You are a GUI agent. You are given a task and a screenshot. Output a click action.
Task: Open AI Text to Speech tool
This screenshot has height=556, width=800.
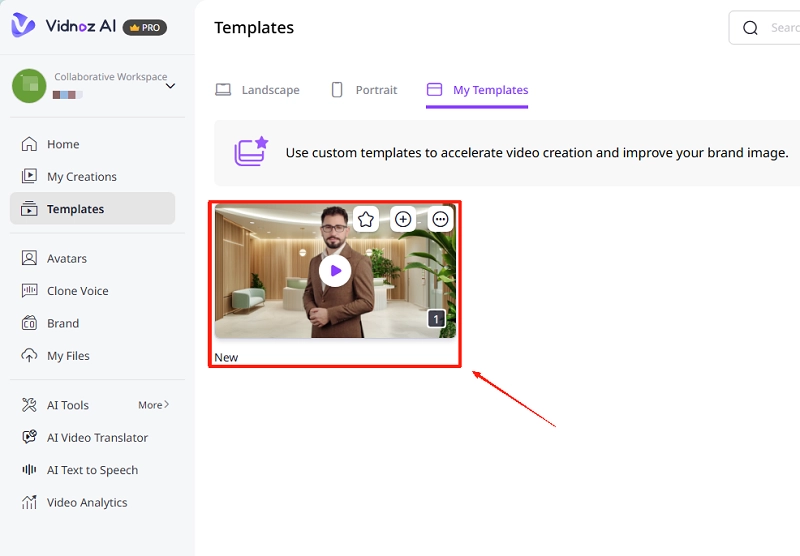tap(92, 470)
